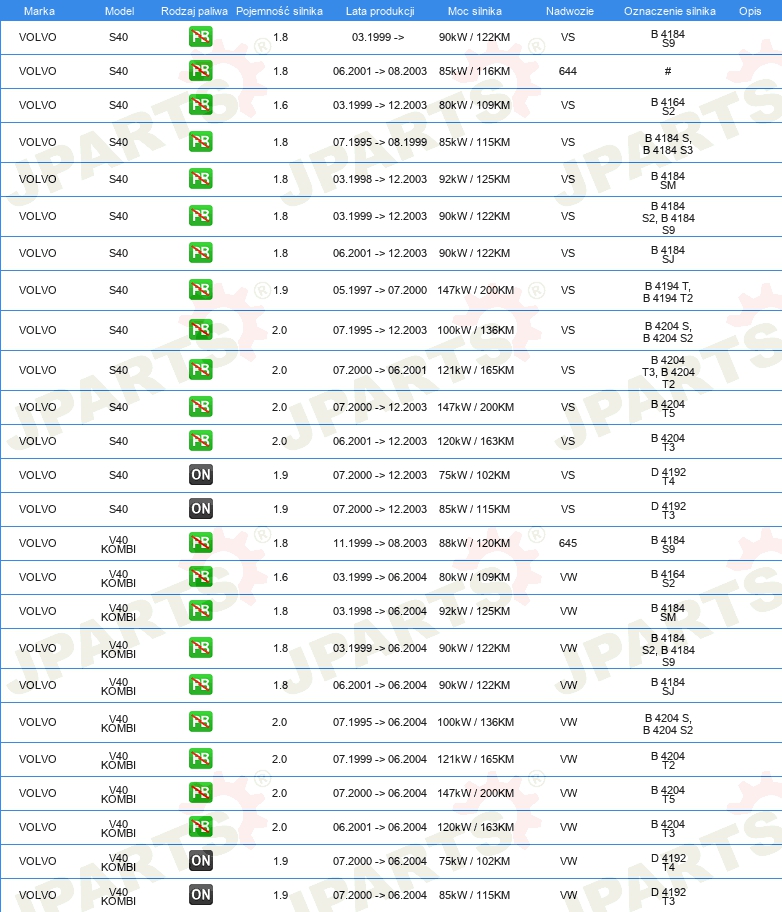Image resolution: width=782 pixels, height=912 pixels.
Task: Click the Model column header
Action: pos(119,11)
